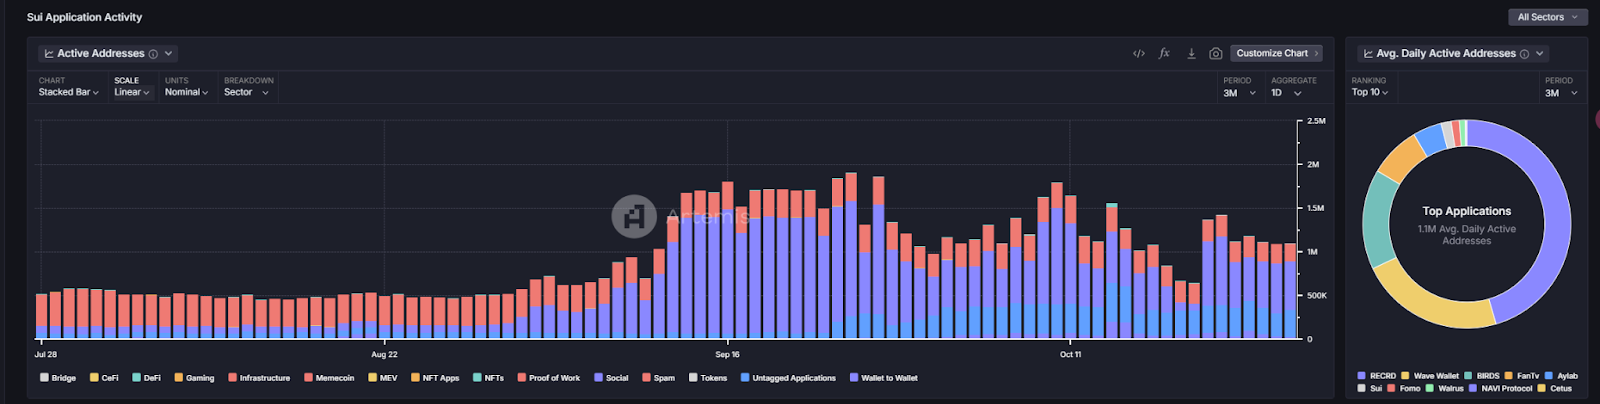Toggle the Wallet to Wallet legend entry
This screenshot has height=404, width=1600.
(x=884, y=378)
